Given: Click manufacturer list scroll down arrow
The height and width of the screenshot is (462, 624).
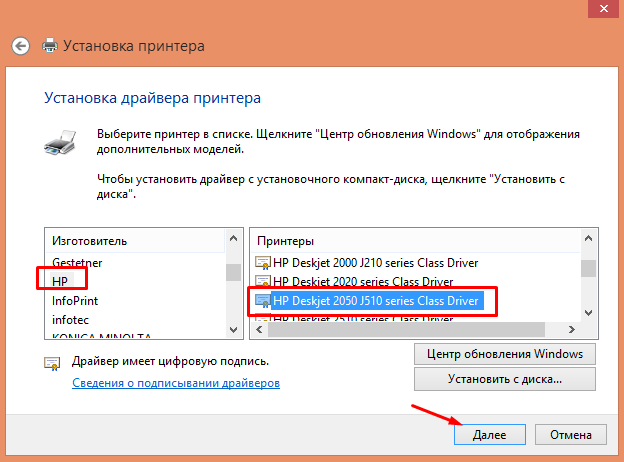Looking at the screenshot, I should click(x=234, y=329).
